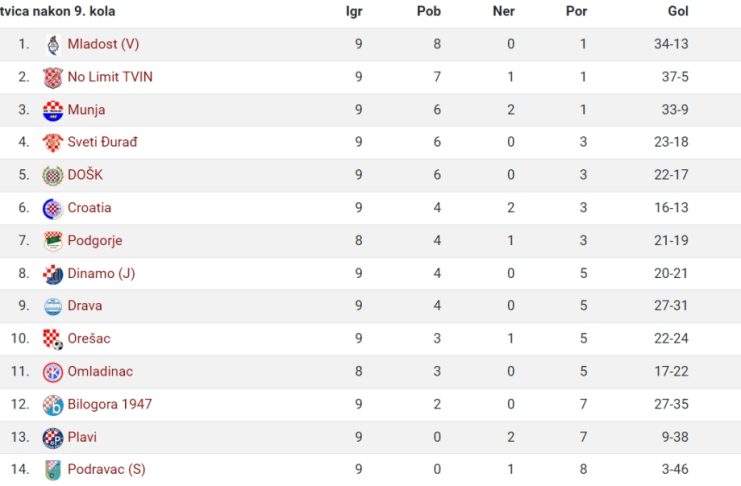Open the Podravac (S) team link
This screenshot has width=741, height=486.
click(x=107, y=469)
